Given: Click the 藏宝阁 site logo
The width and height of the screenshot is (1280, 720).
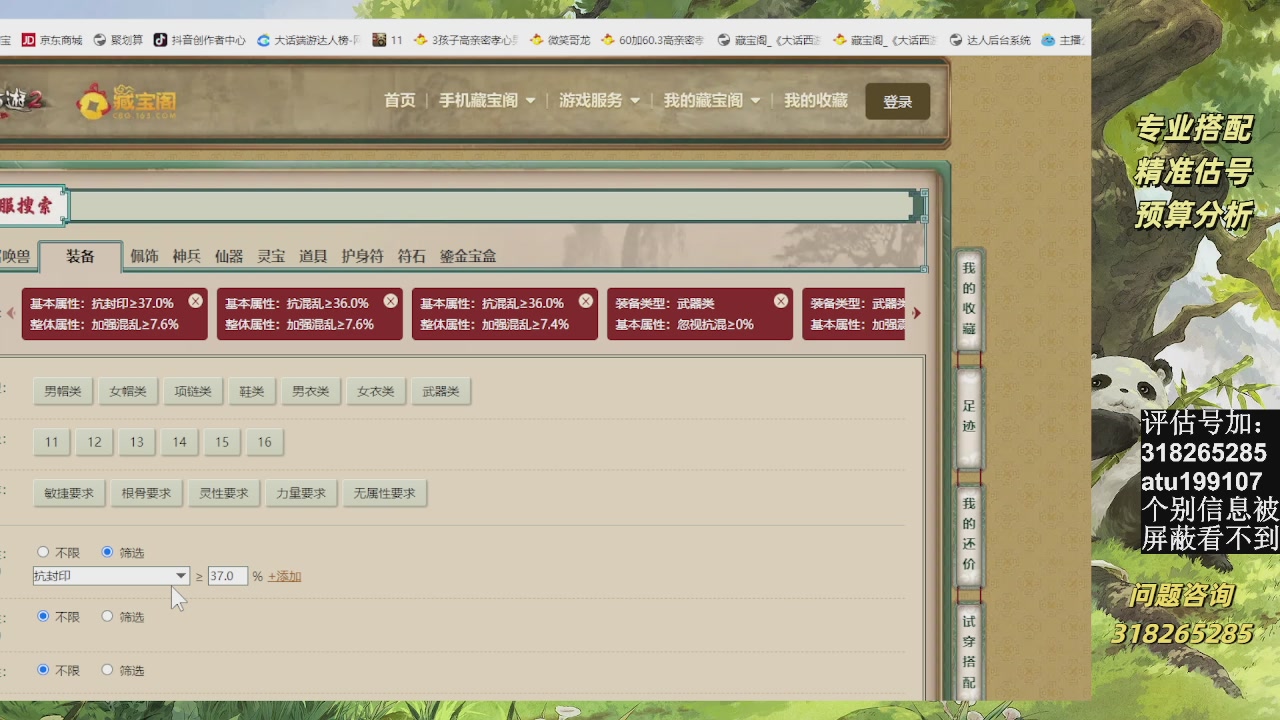Looking at the screenshot, I should click(127, 102).
